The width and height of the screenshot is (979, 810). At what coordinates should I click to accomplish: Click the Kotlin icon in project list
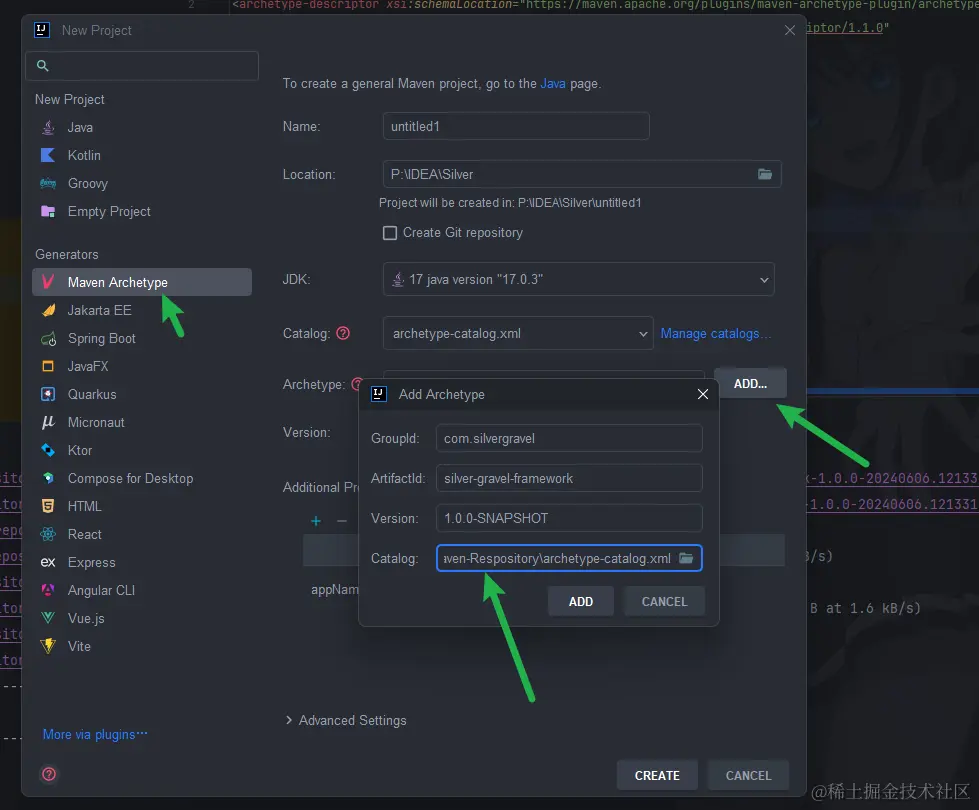pos(48,156)
